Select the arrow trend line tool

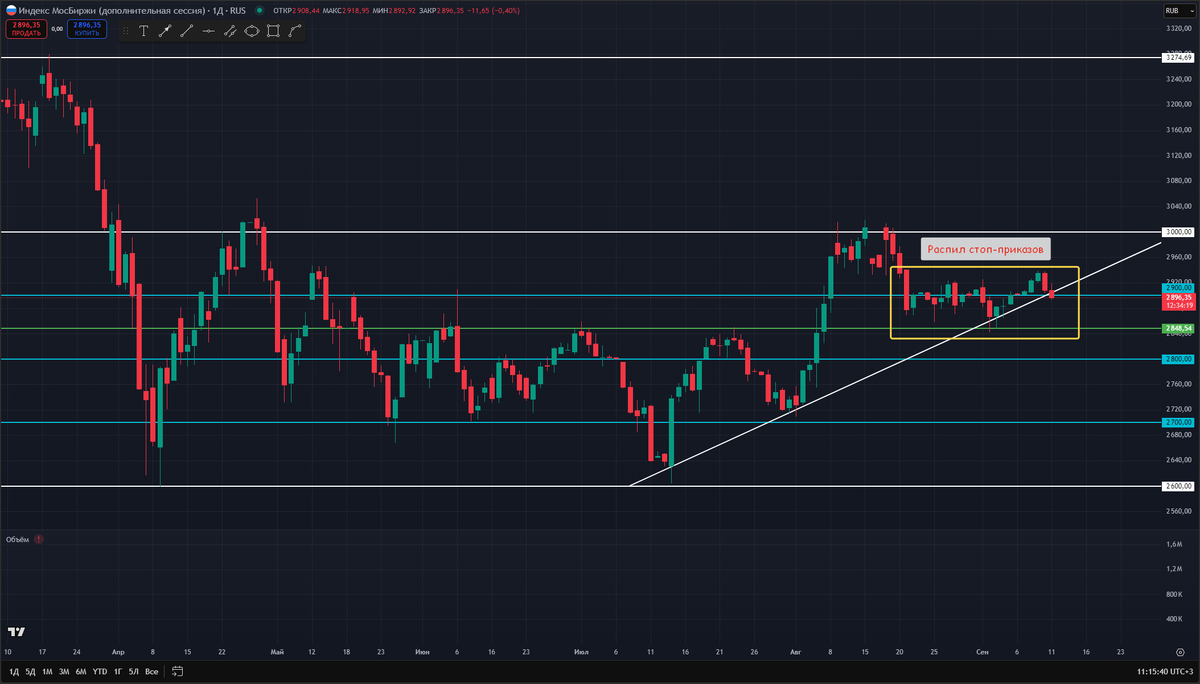[x=164, y=31]
